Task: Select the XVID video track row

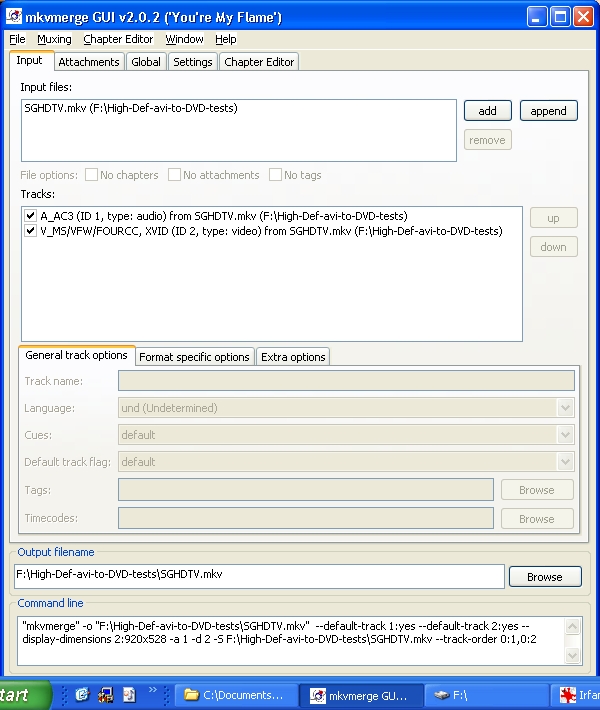Action: tap(271, 231)
